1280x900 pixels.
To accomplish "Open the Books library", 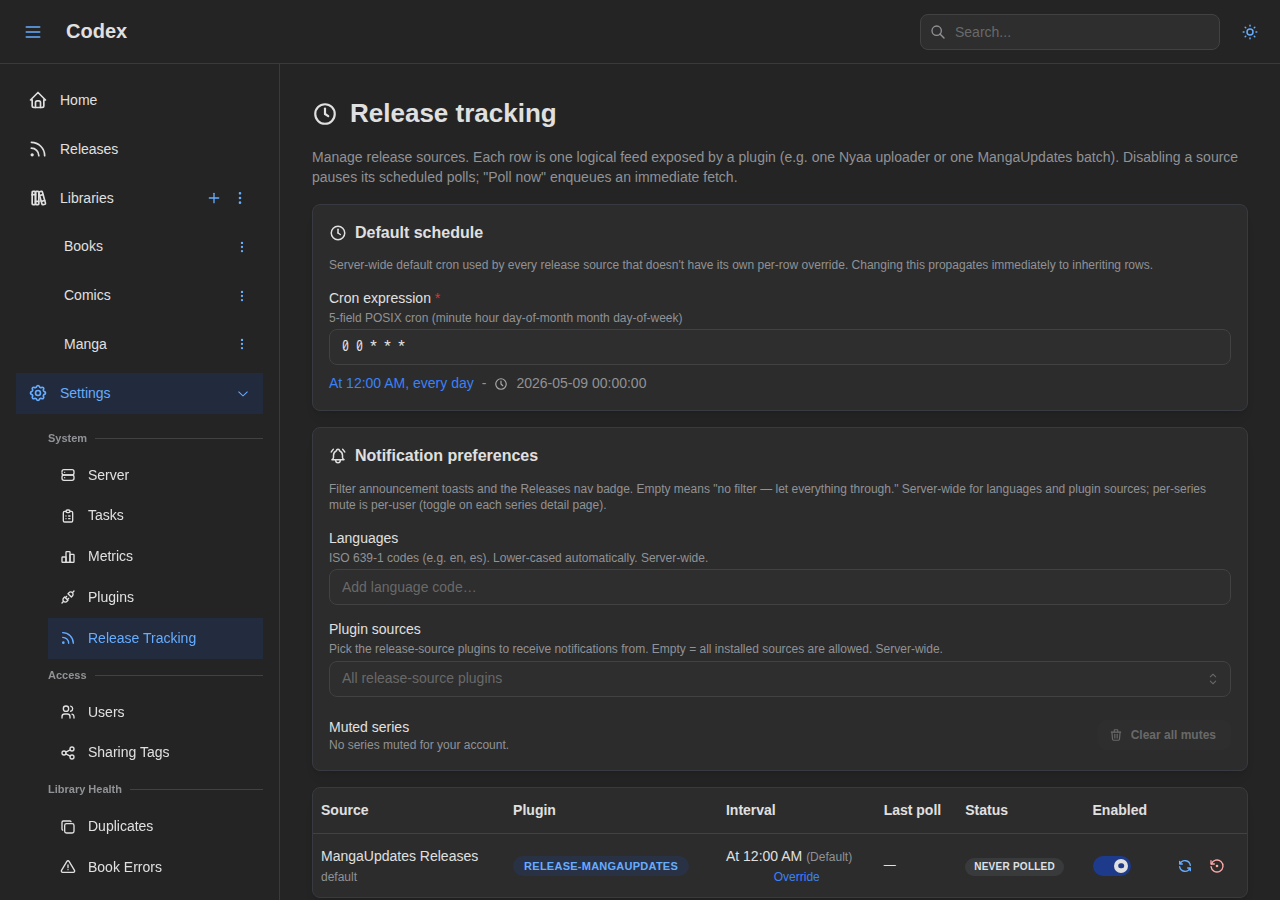I will (x=83, y=246).
